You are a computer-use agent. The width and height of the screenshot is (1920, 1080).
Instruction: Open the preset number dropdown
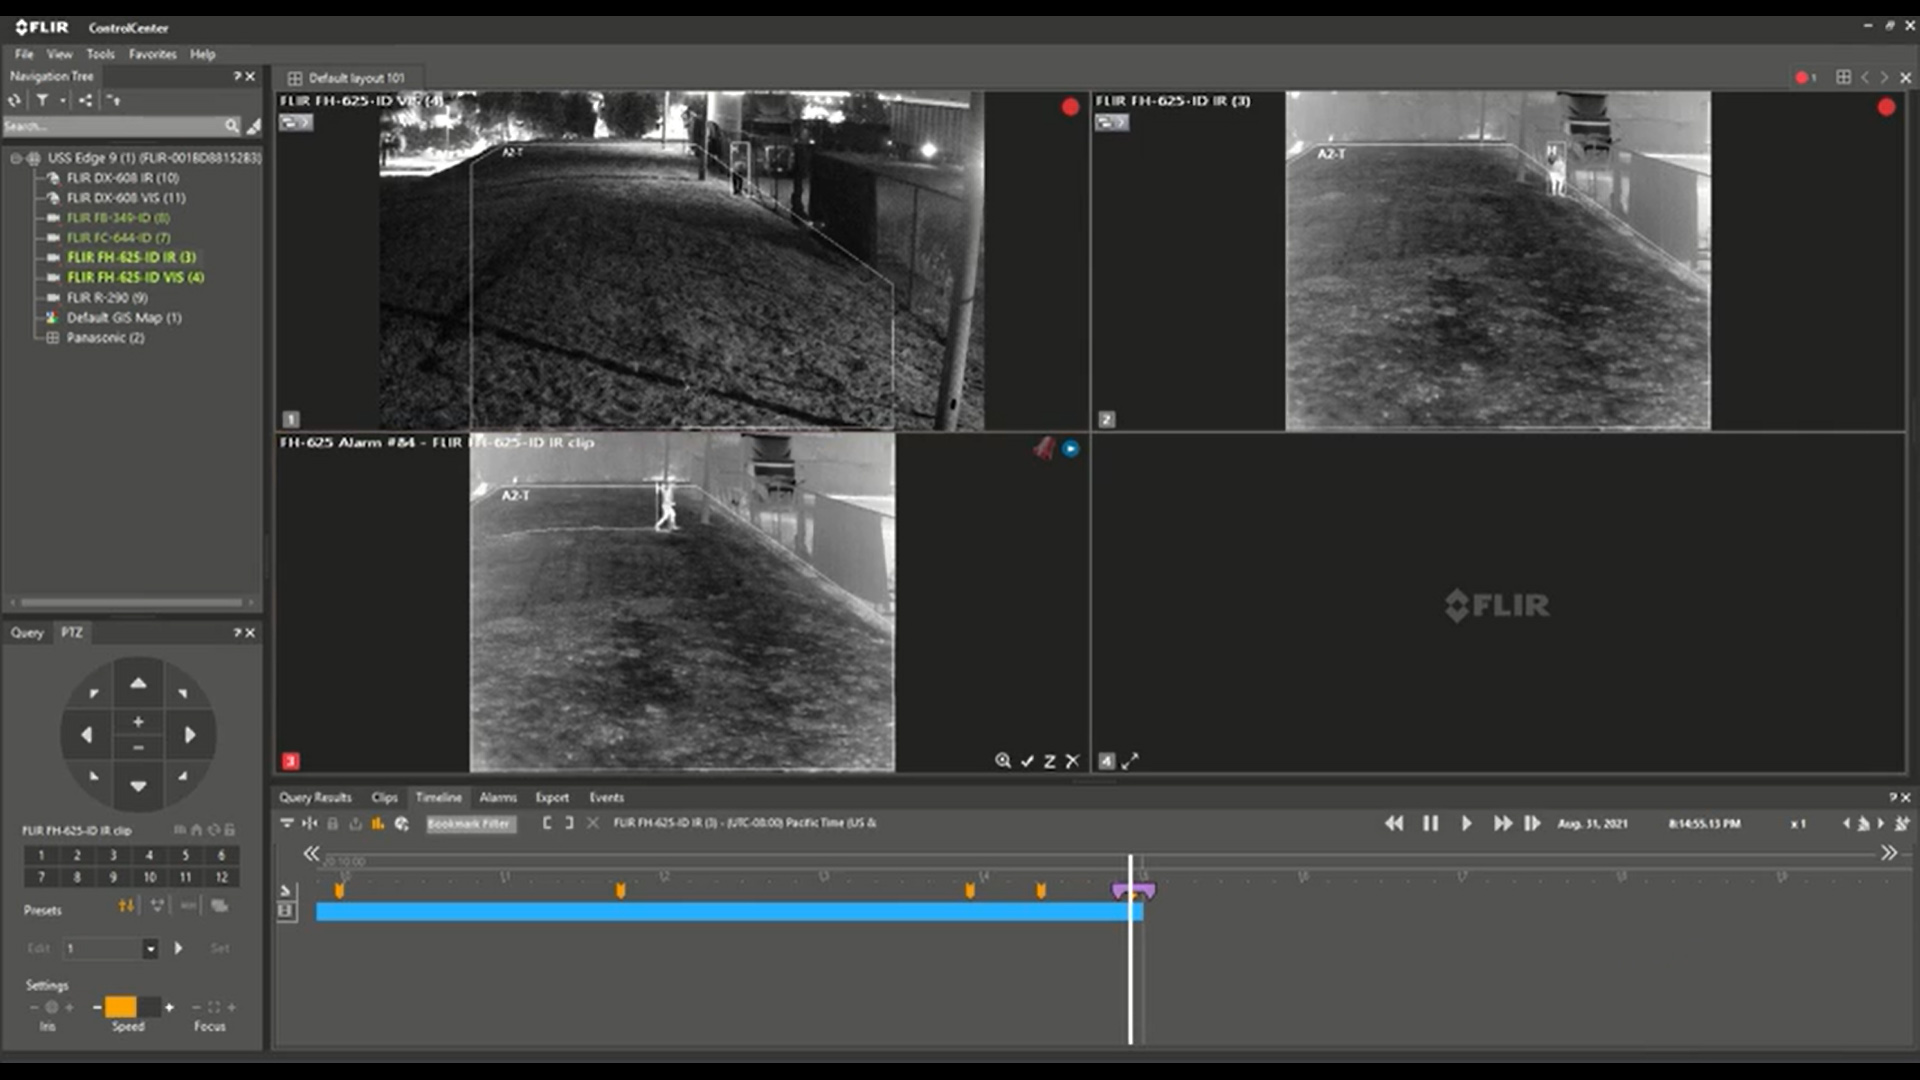pos(150,948)
